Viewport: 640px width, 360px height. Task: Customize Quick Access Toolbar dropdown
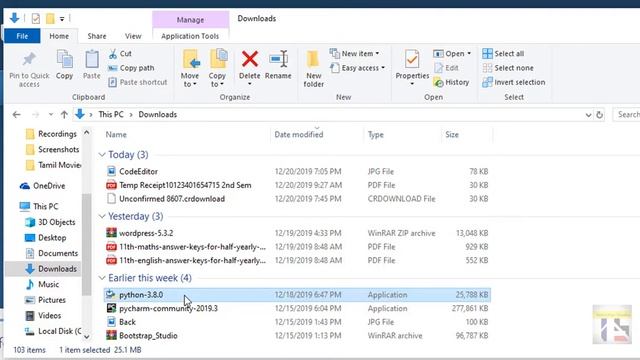pyautogui.click(x=62, y=19)
